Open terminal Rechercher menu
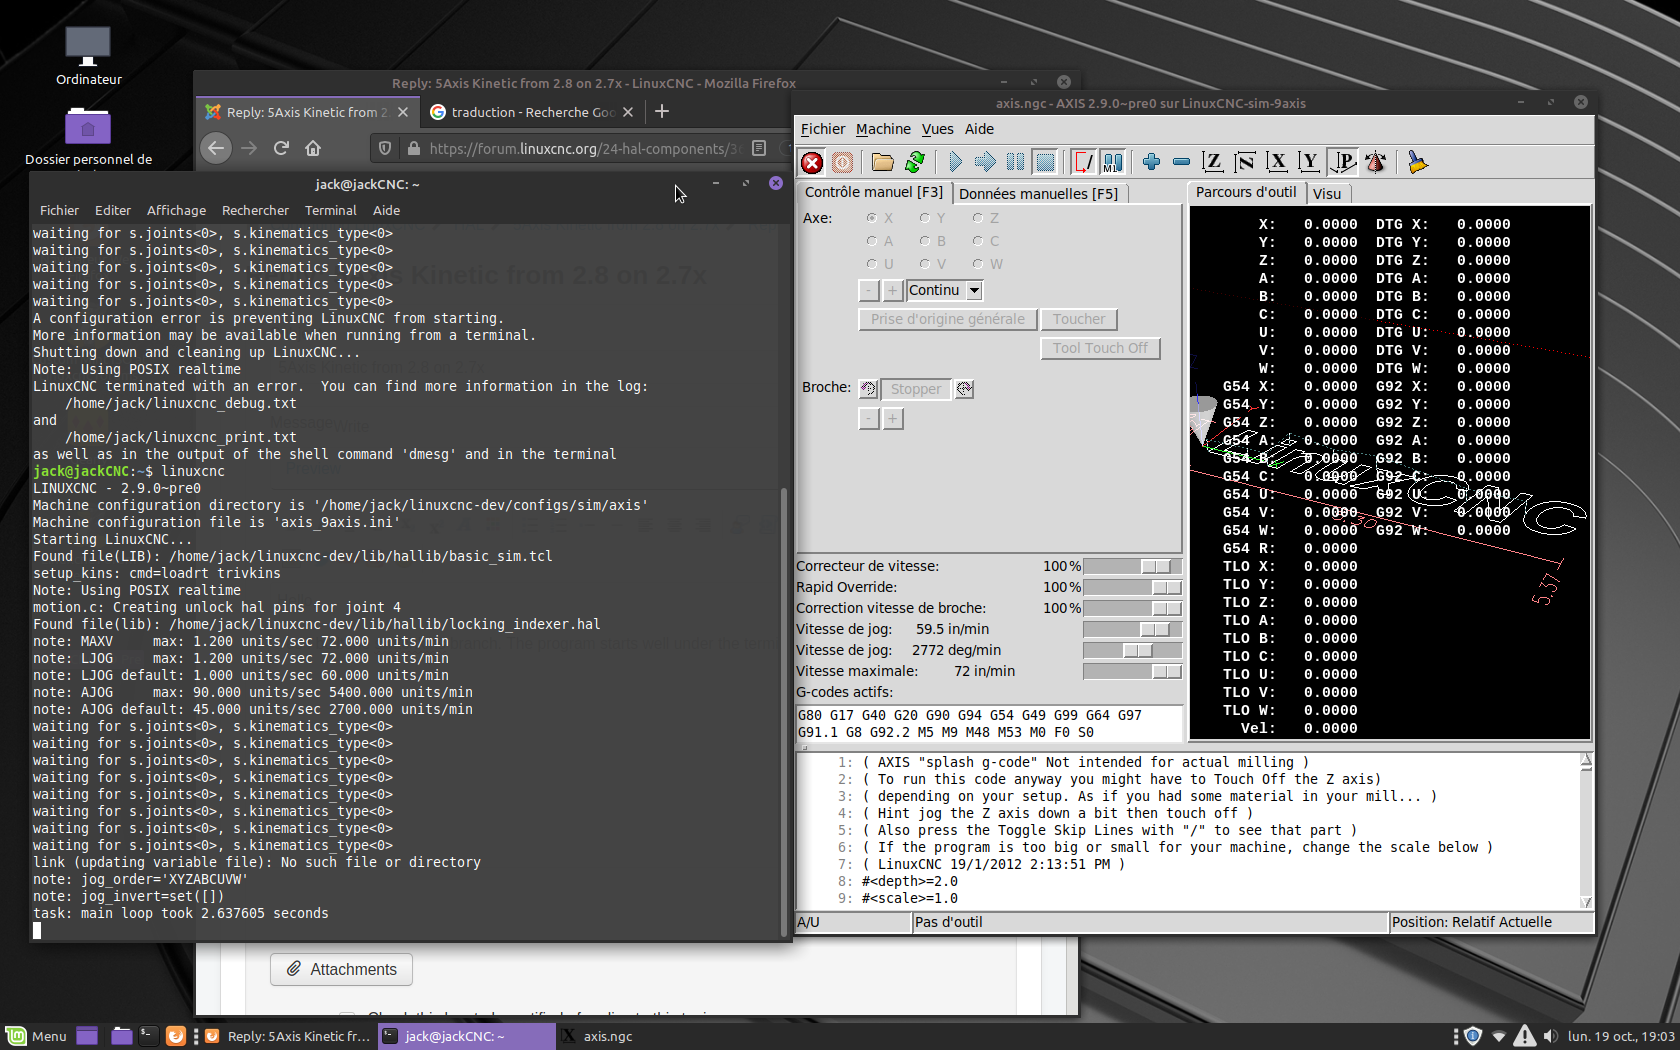 255,210
